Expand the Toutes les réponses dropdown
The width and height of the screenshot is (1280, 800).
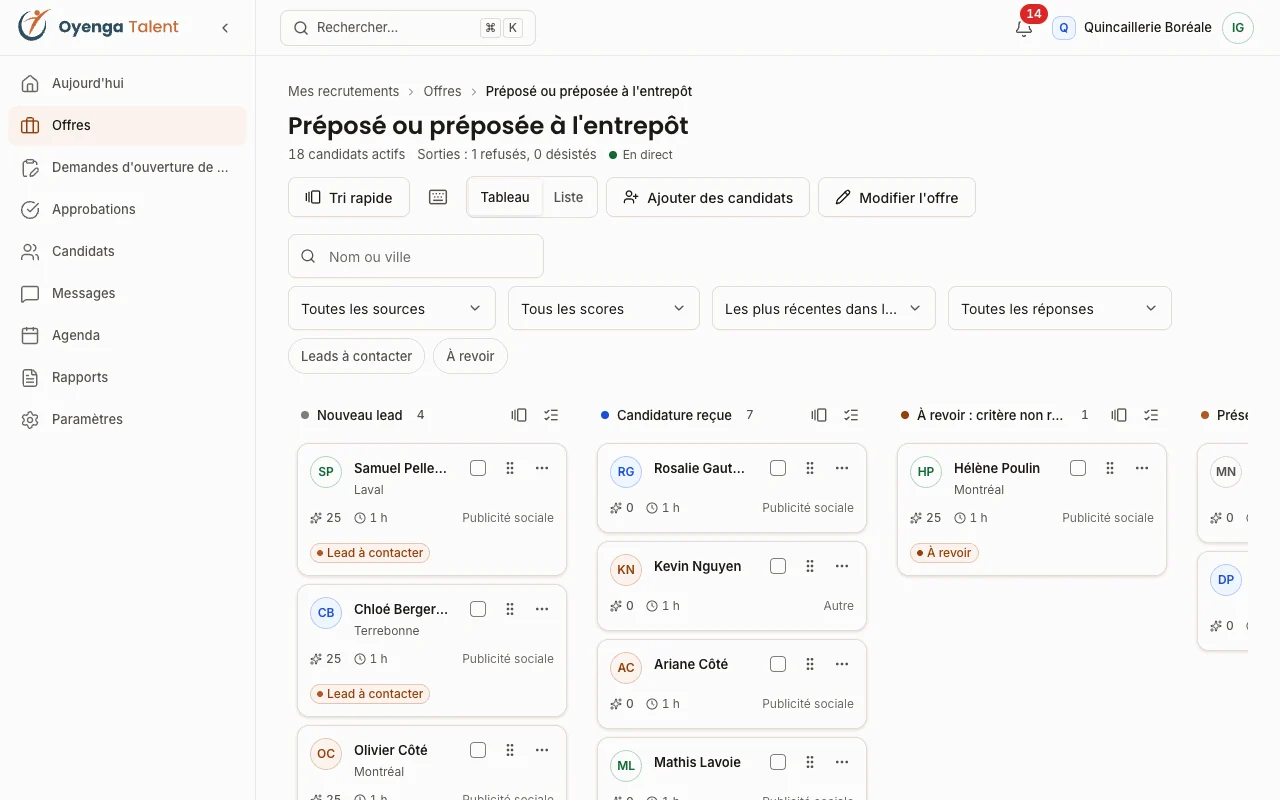[1060, 308]
